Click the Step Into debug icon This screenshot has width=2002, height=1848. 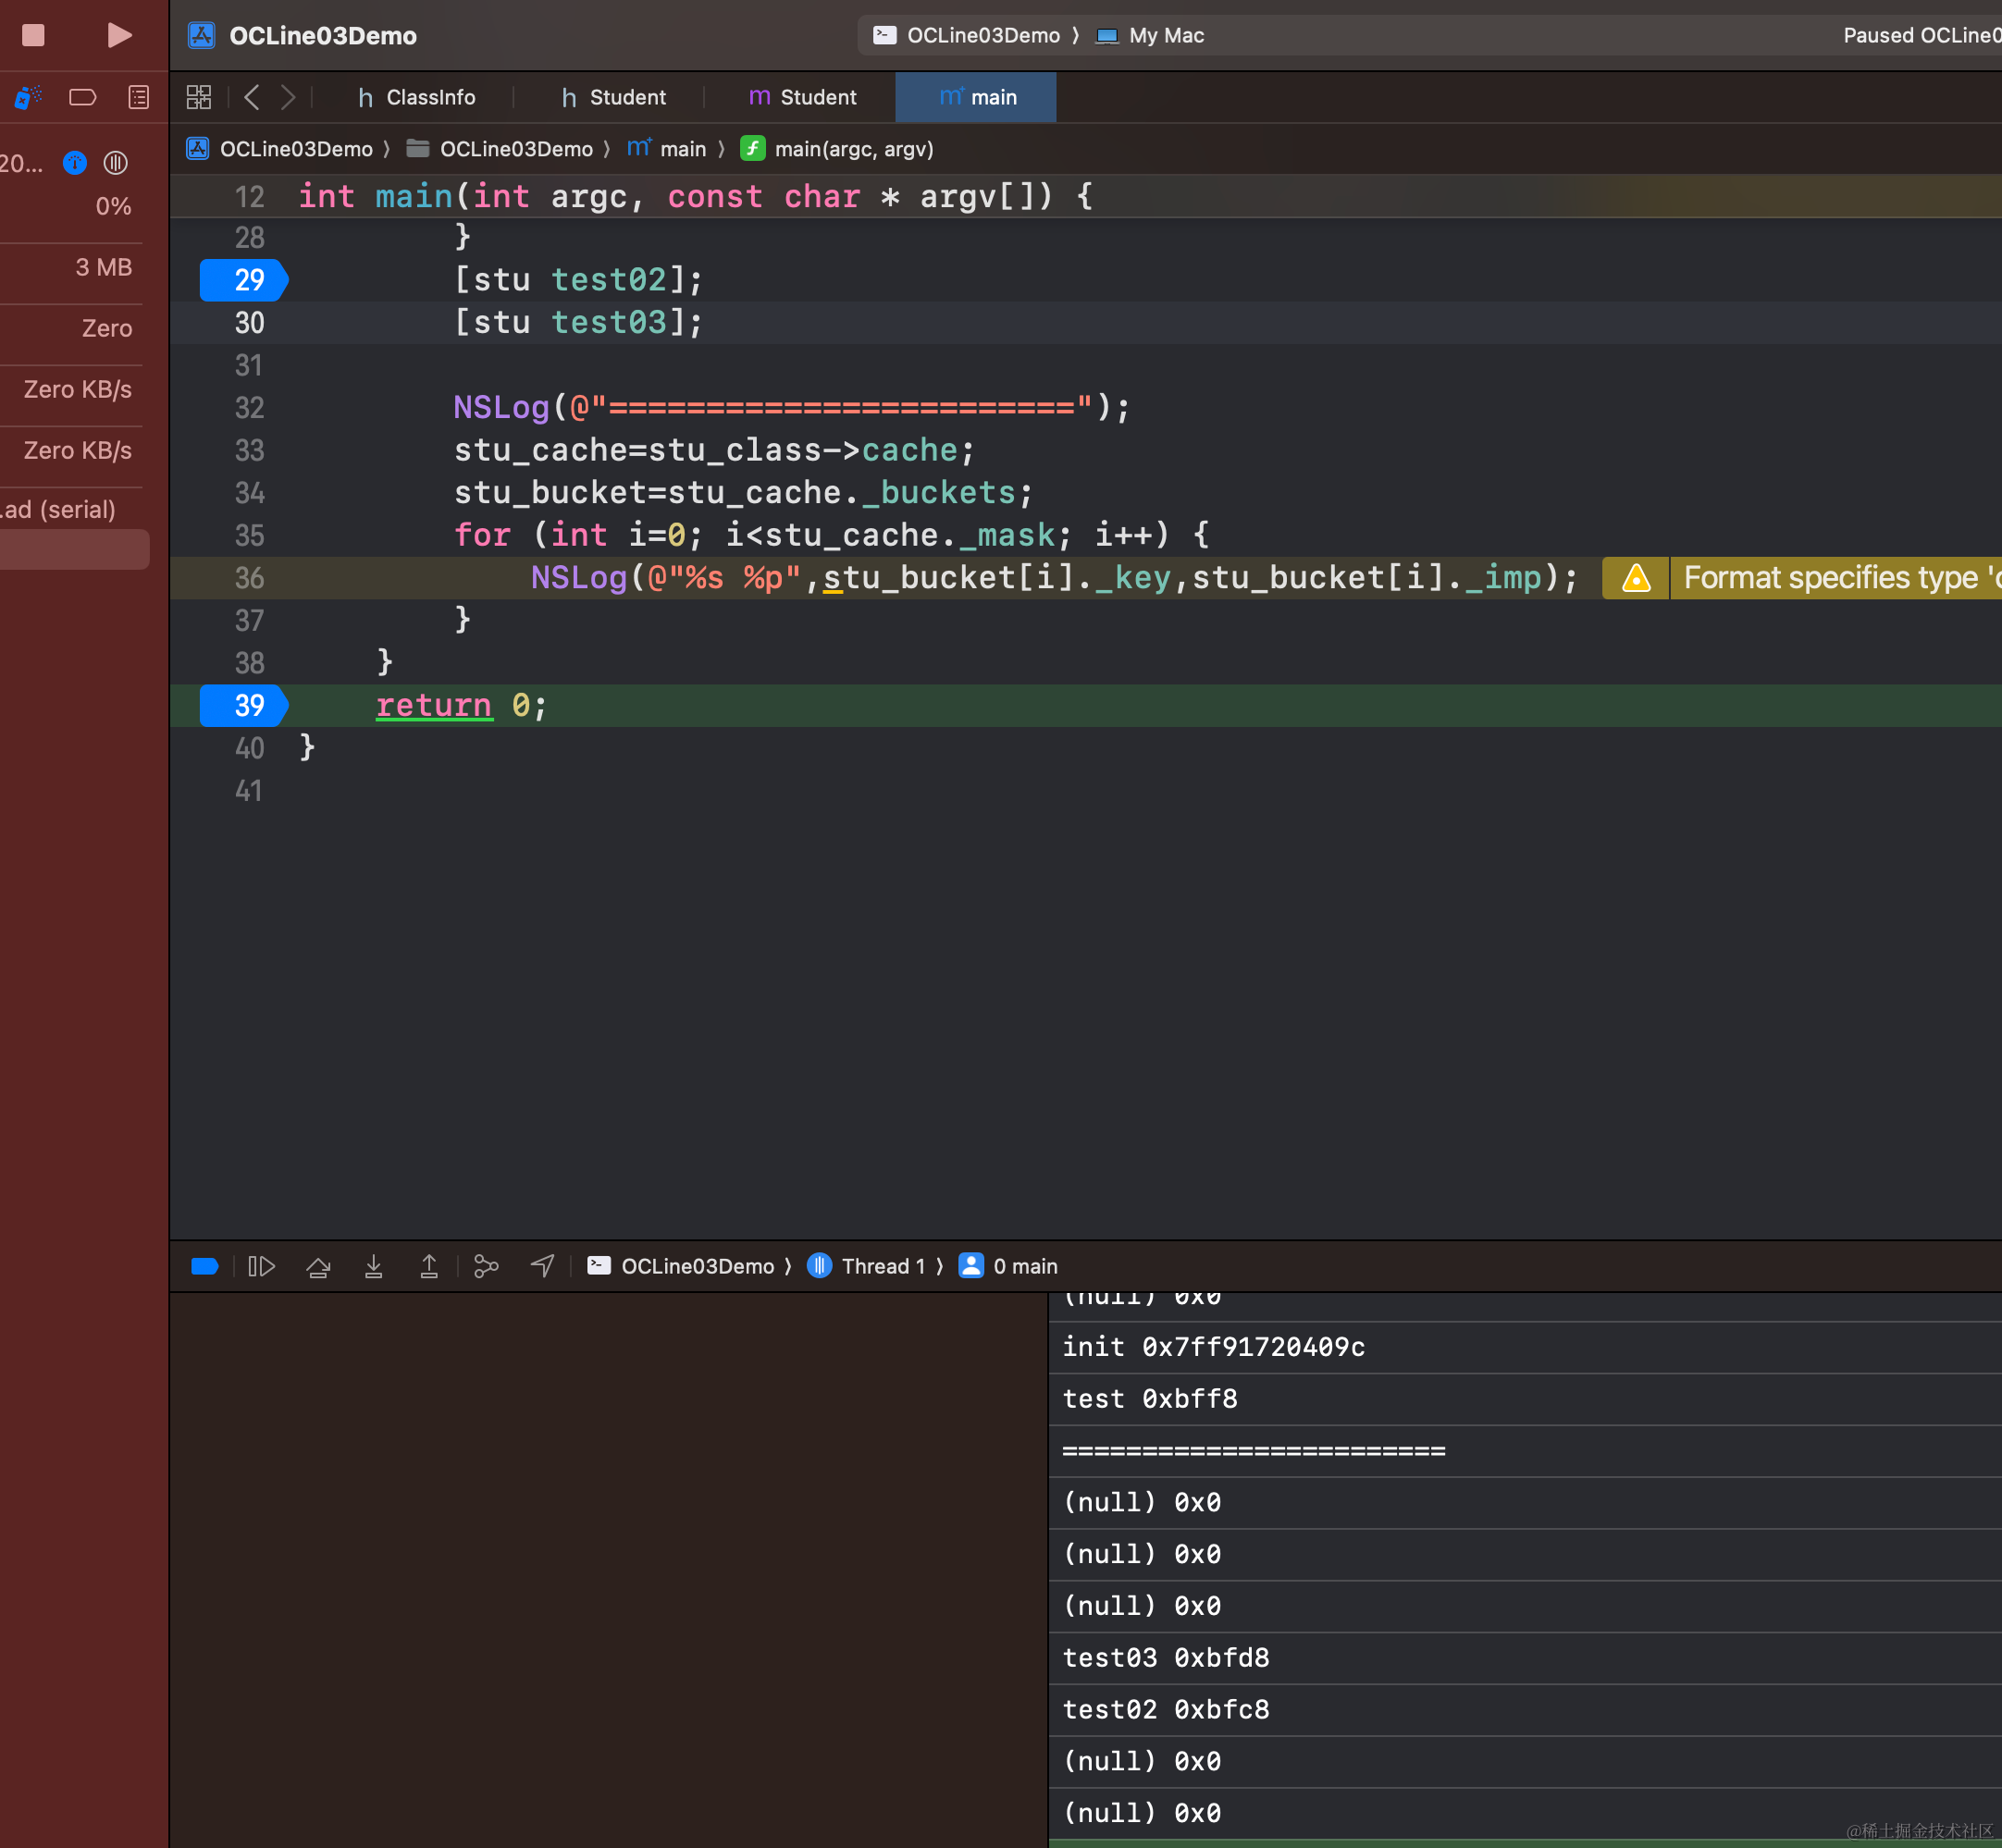pos(373,1266)
